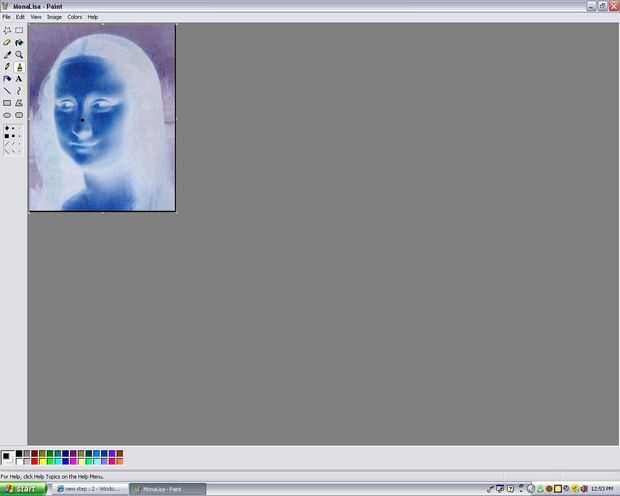Choose the Fill With Color bucket tool

tap(19, 42)
